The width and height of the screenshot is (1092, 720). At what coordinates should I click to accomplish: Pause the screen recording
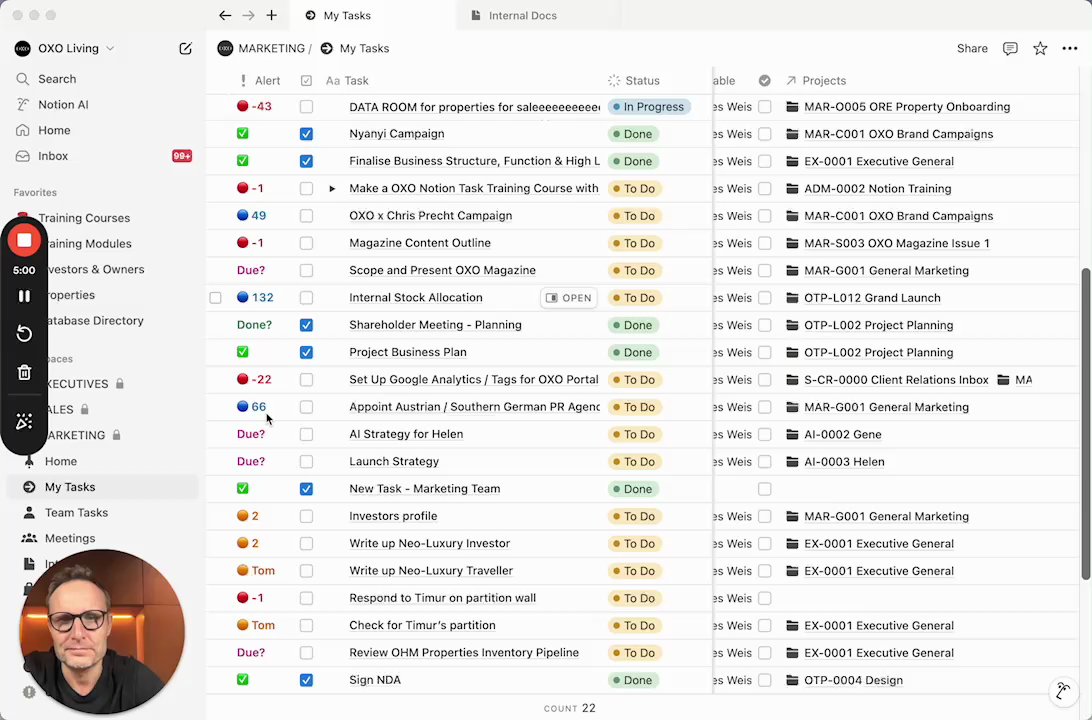pos(24,296)
